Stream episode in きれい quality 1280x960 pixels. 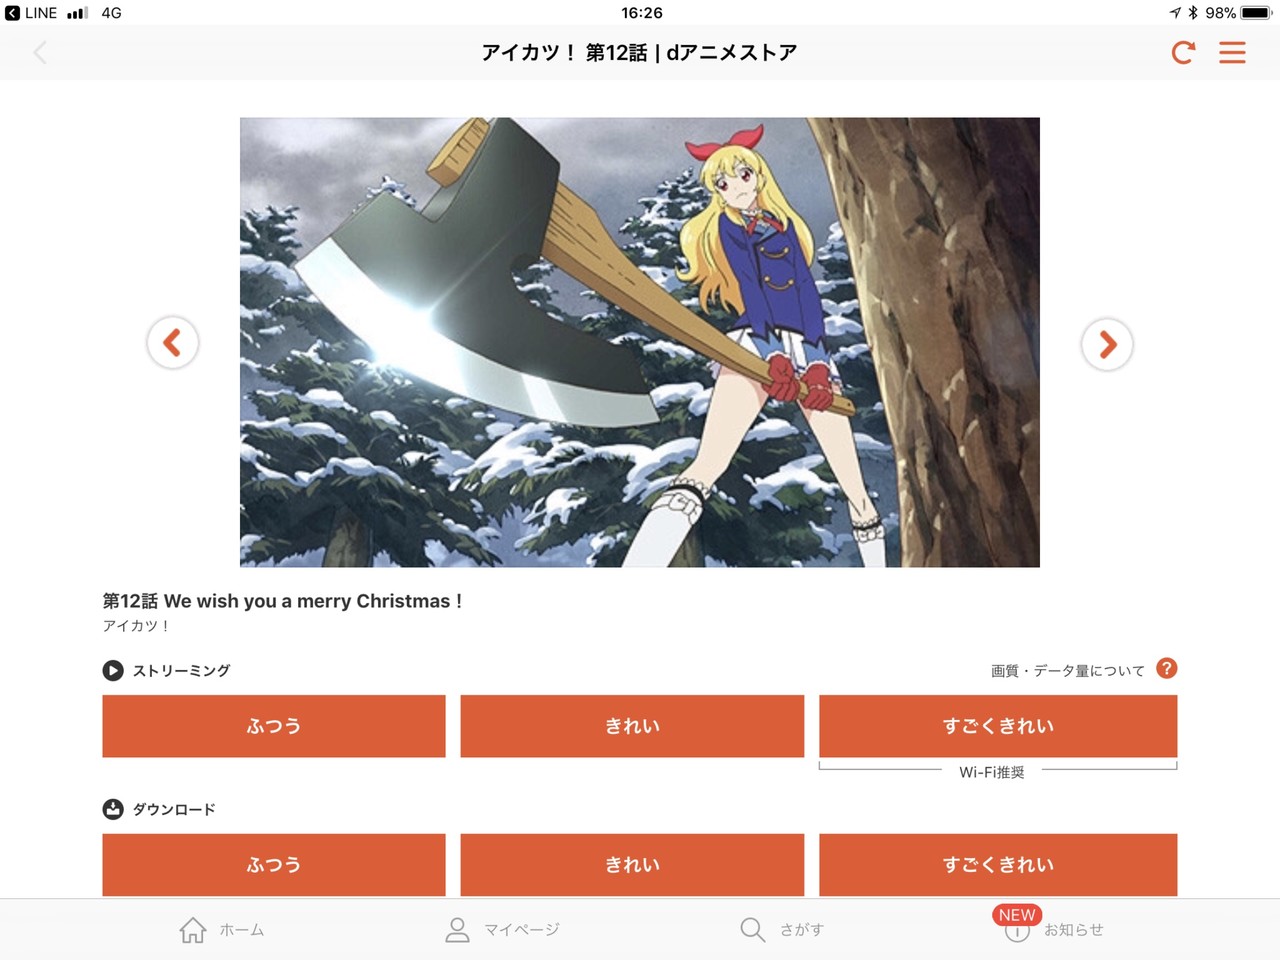(632, 726)
